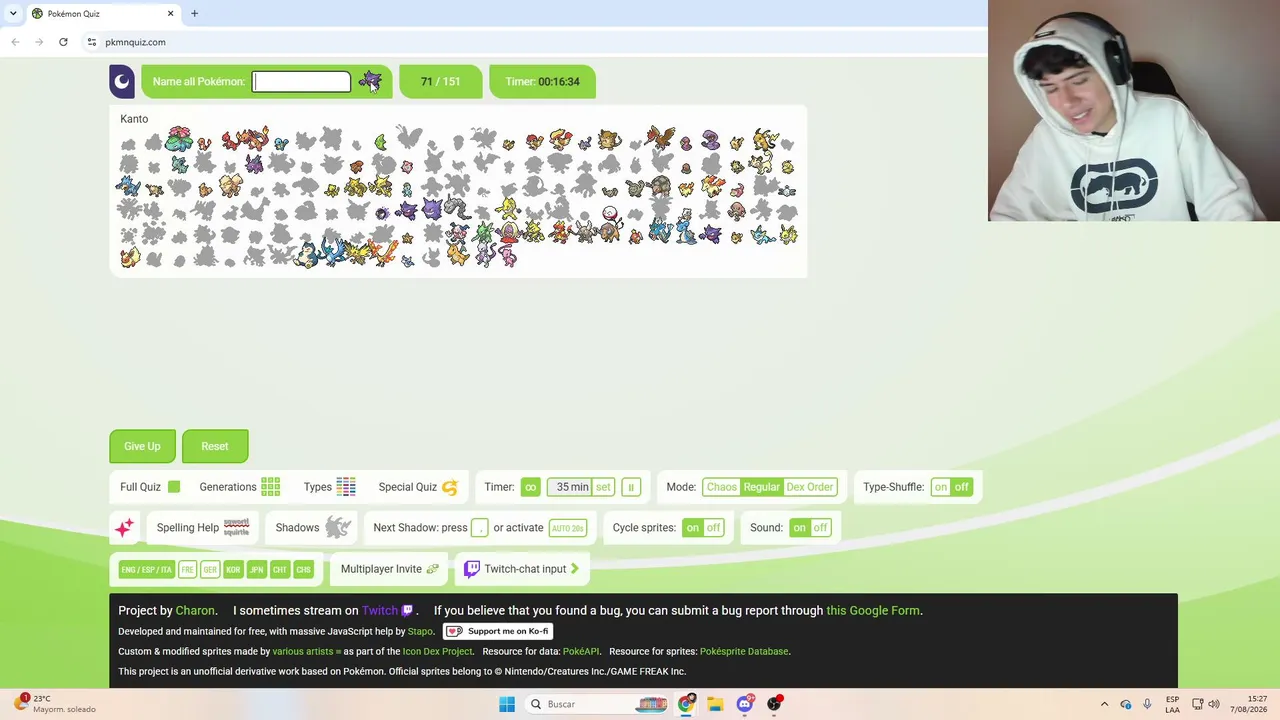This screenshot has width=1280, height=720.
Task: Turn Sound on
Action: tap(799, 528)
